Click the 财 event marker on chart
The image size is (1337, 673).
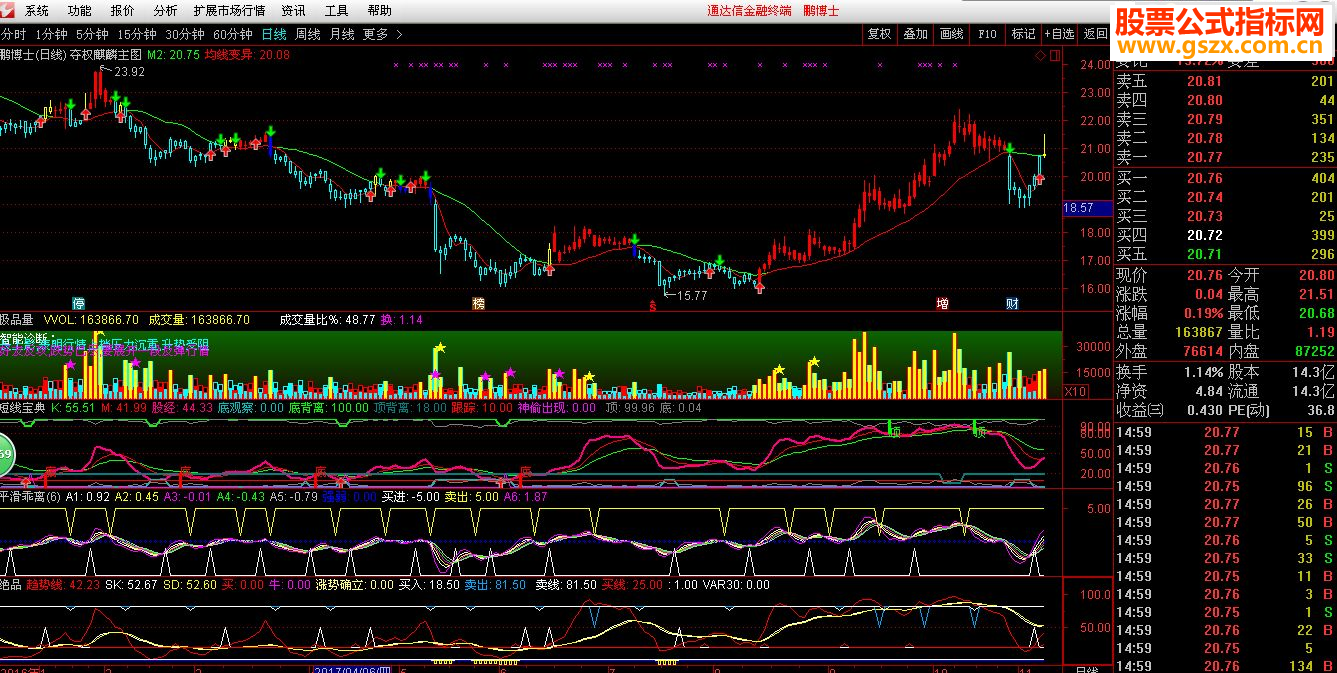pos(1012,302)
